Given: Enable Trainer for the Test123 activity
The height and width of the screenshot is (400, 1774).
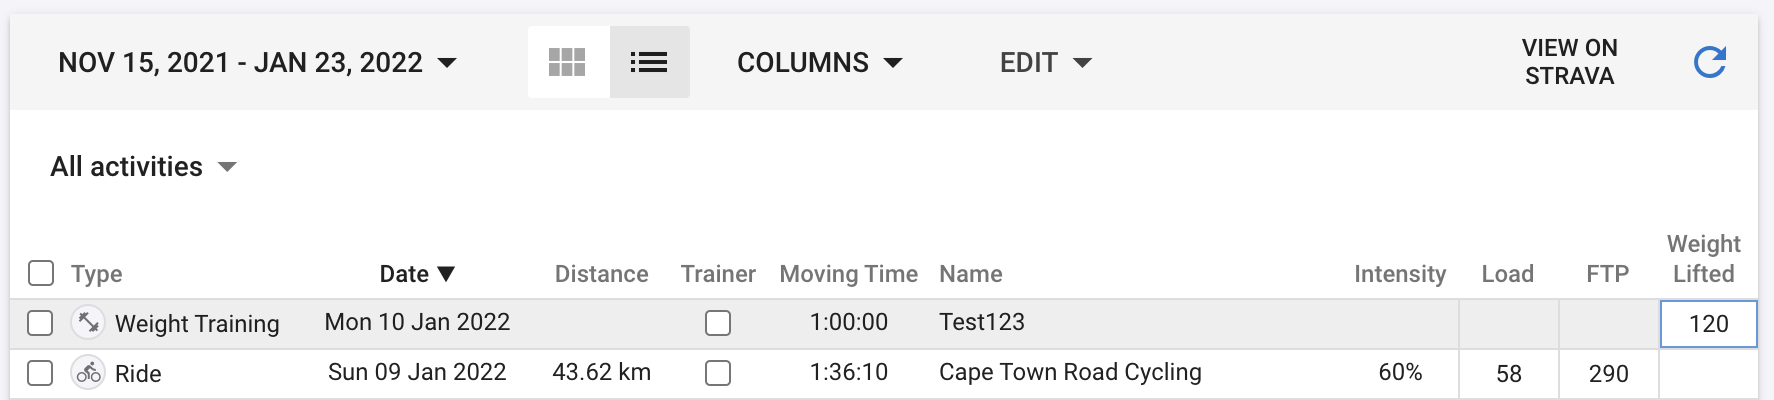Looking at the screenshot, I should pos(718,323).
